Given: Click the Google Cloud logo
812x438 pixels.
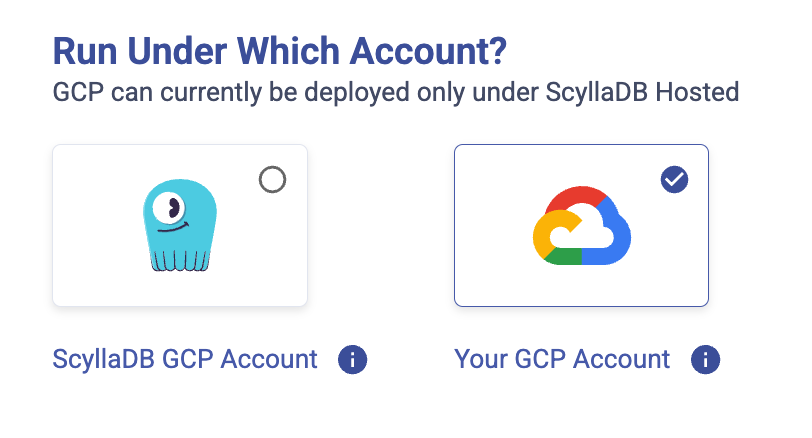Looking at the screenshot, I should (581, 226).
